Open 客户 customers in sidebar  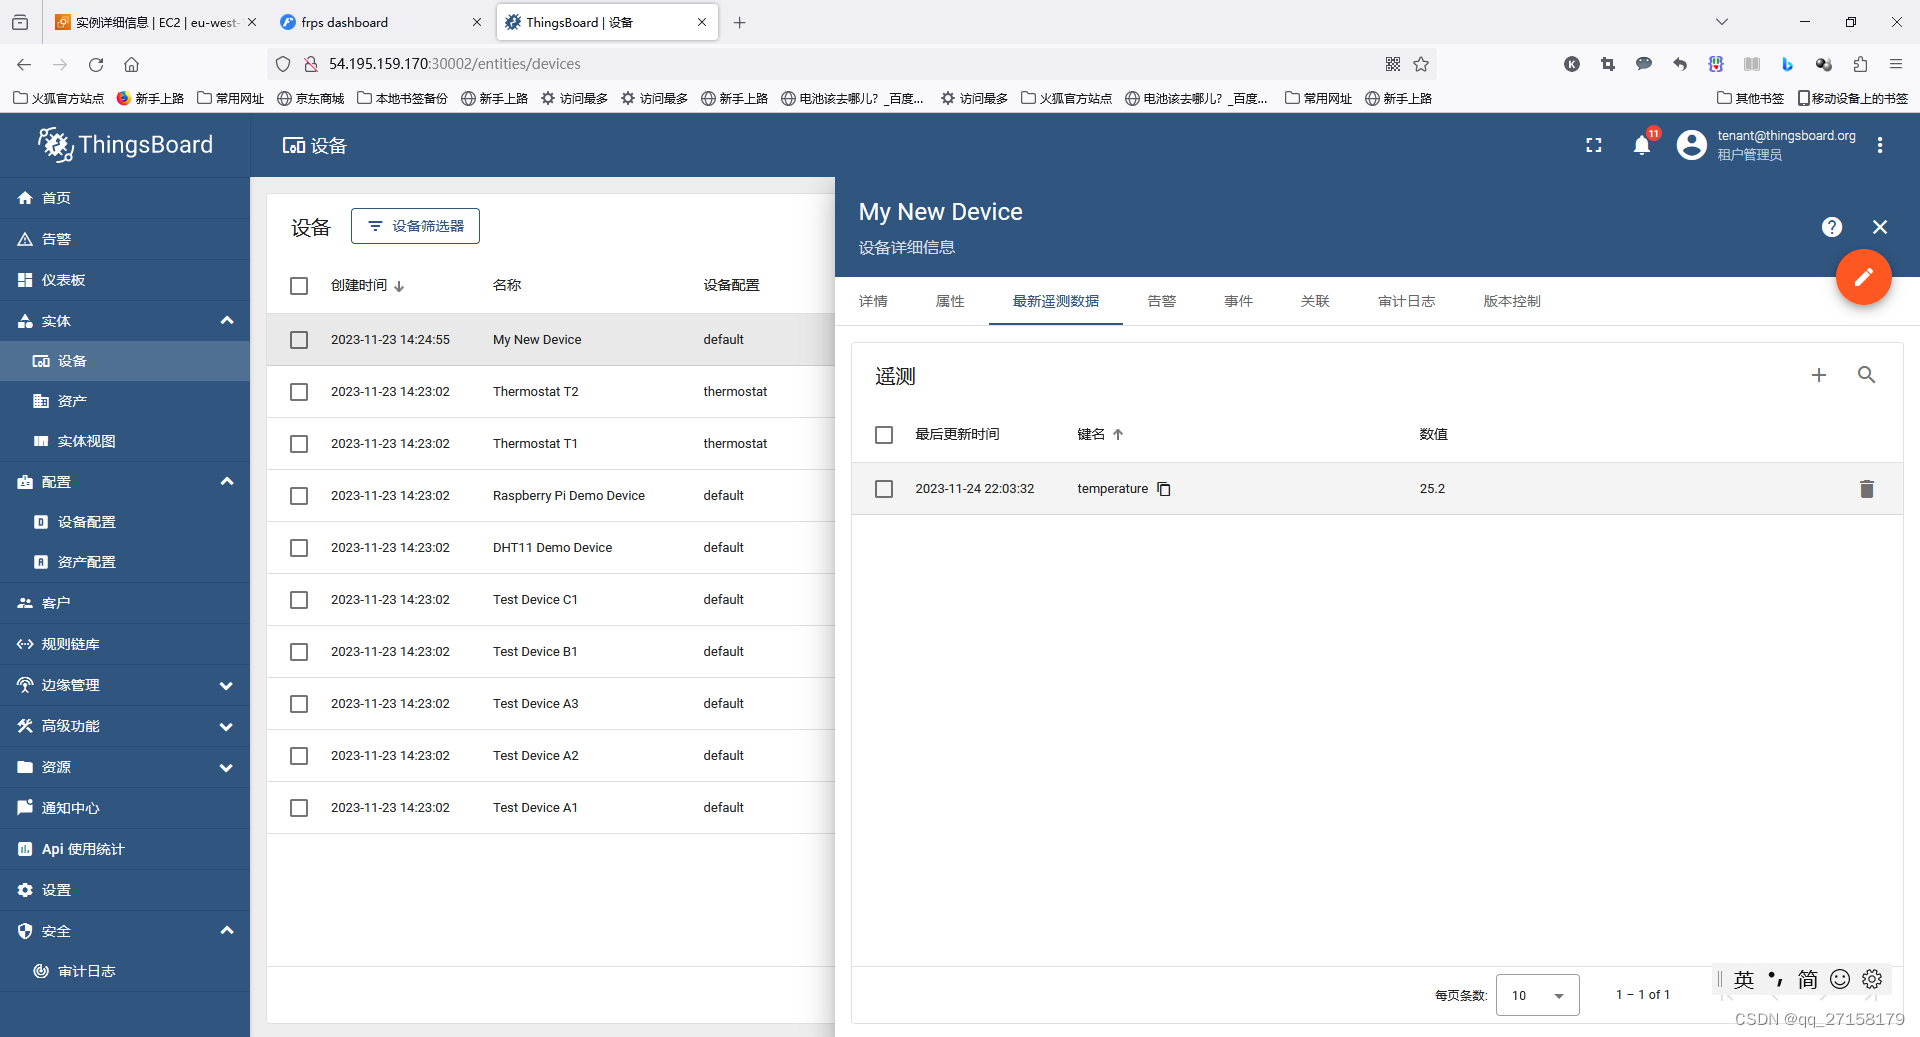coord(125,603)
